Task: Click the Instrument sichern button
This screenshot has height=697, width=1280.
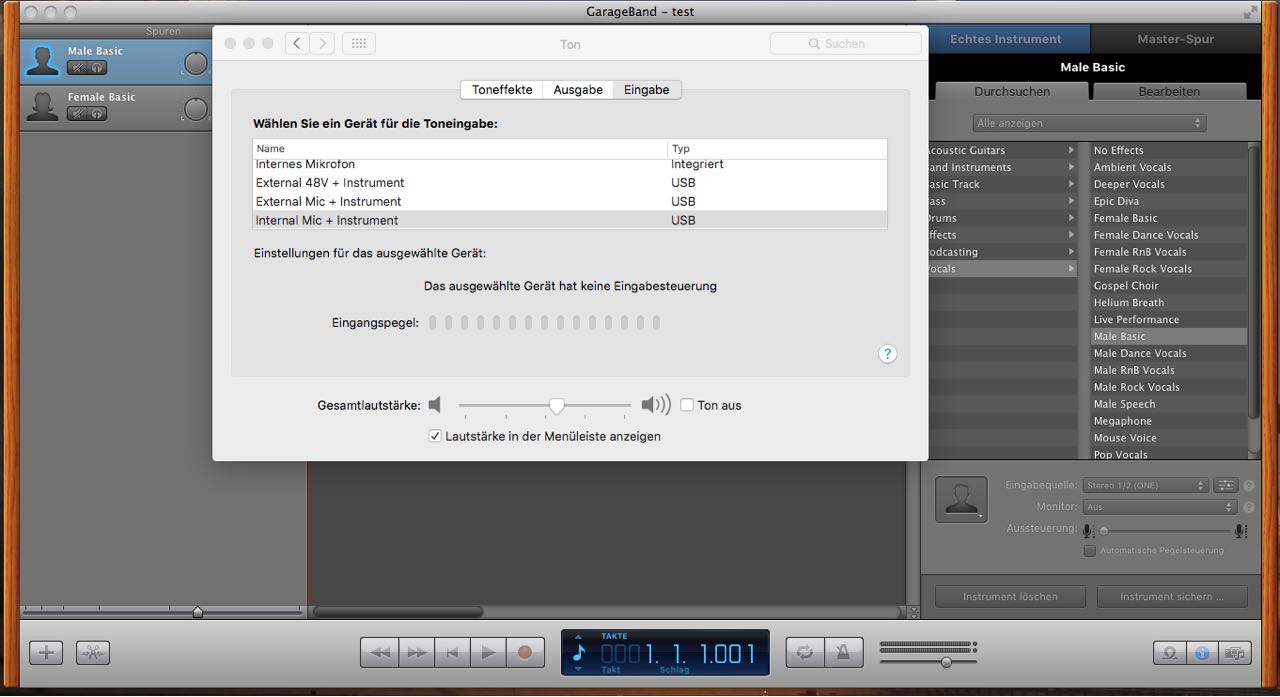Action: 1172,596
